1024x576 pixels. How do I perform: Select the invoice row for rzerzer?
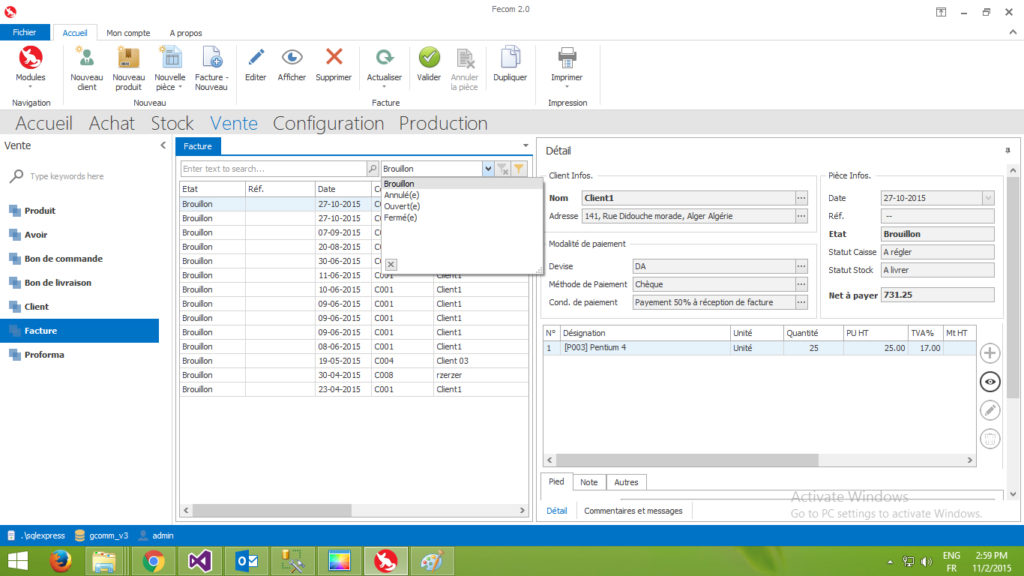pos(353,375)
